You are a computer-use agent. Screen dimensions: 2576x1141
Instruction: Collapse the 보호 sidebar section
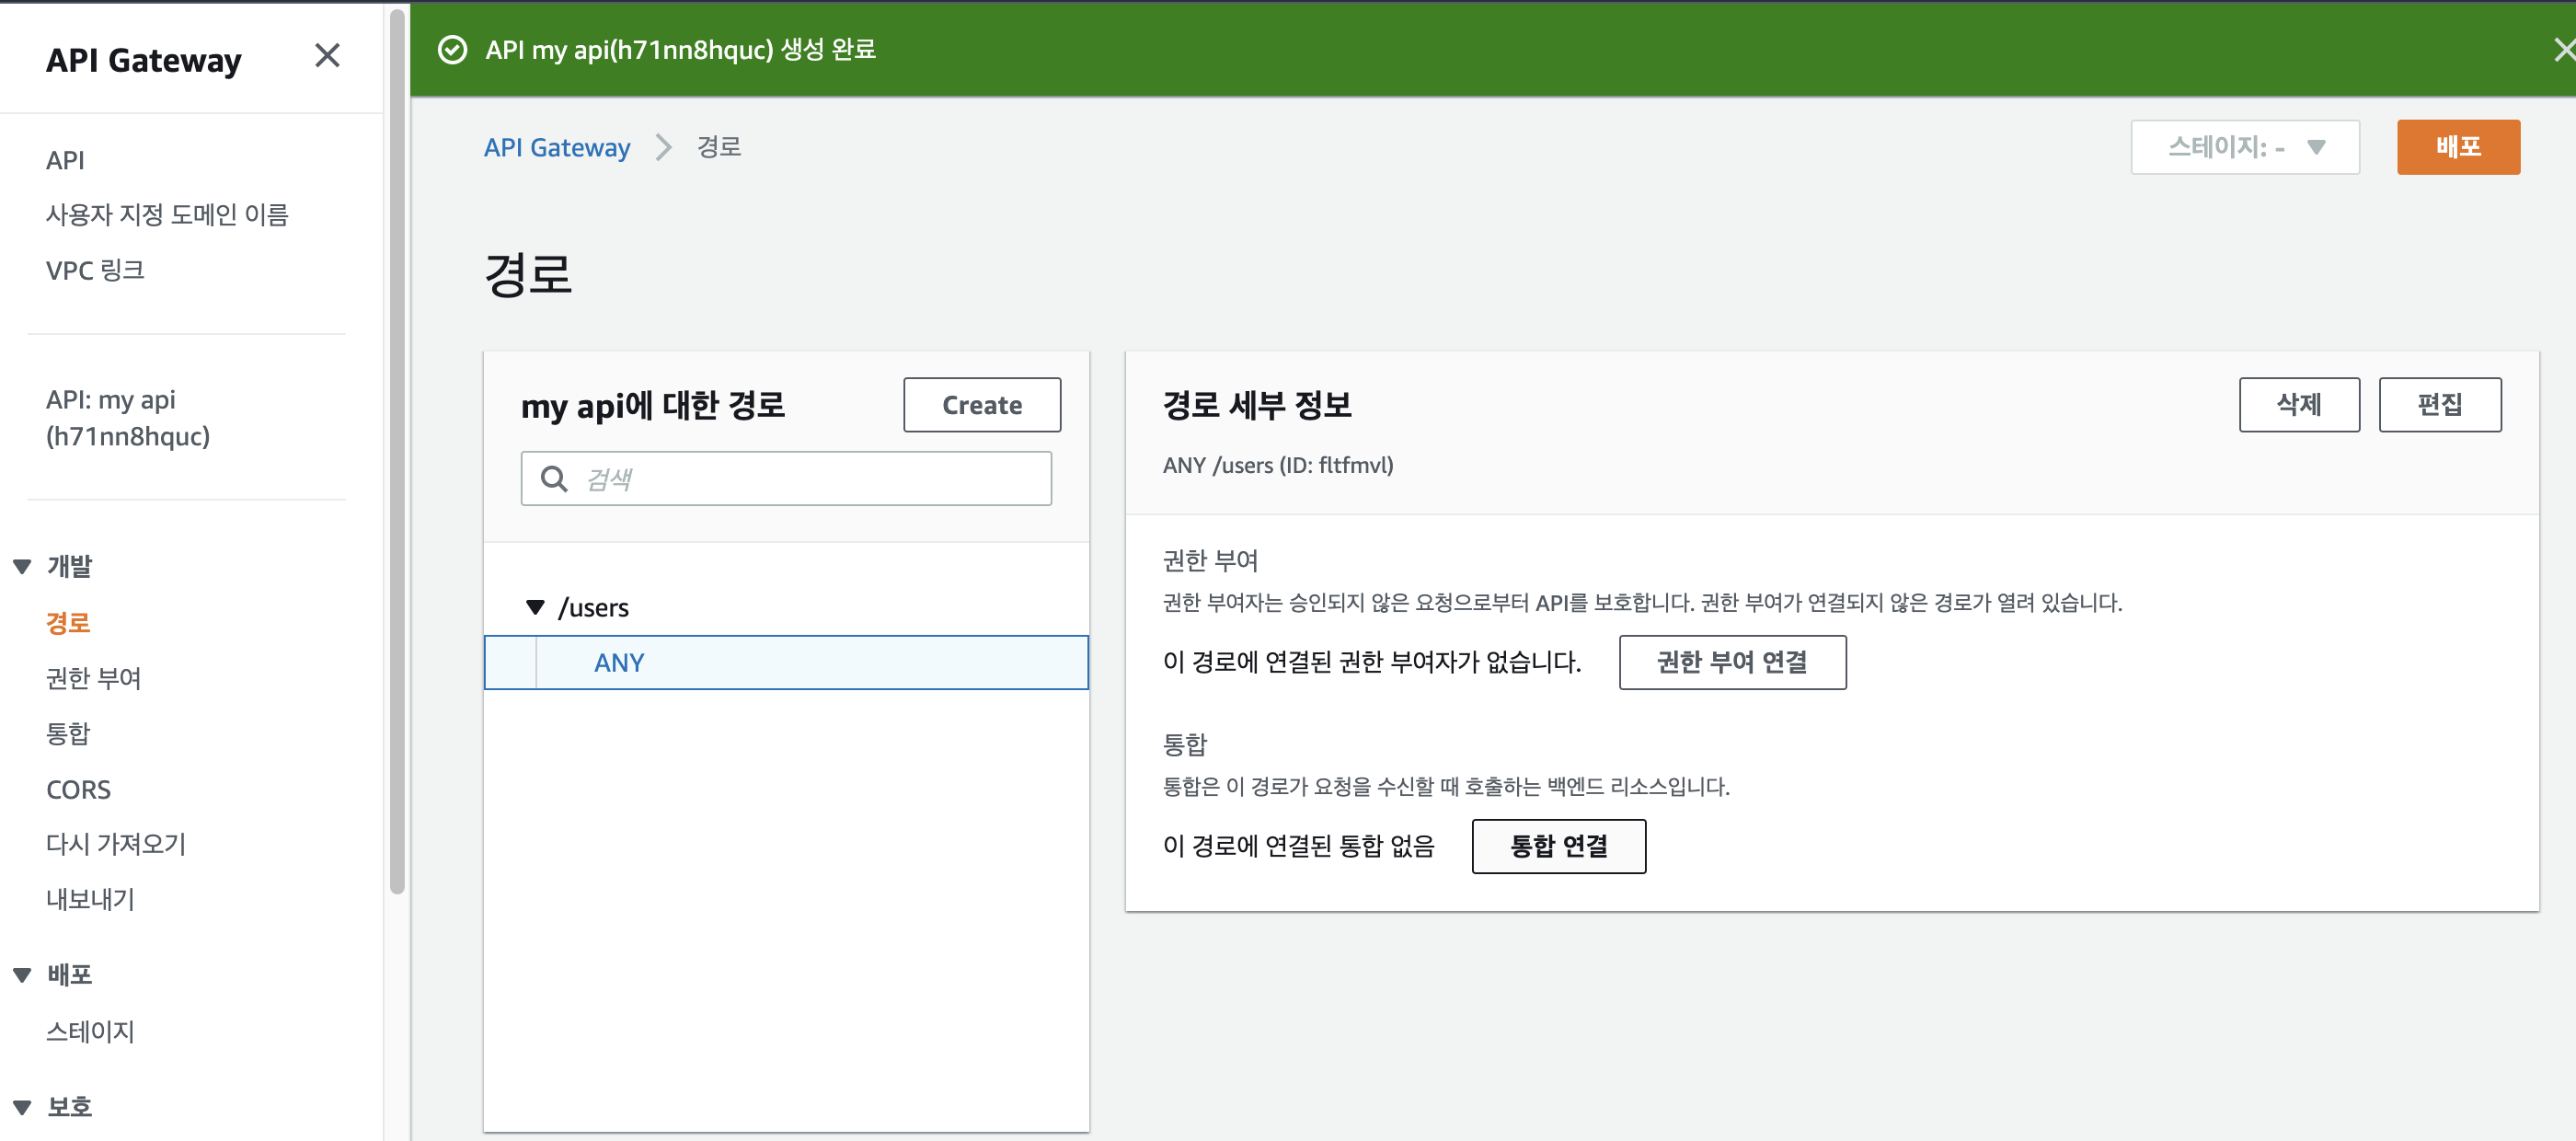22,1106
